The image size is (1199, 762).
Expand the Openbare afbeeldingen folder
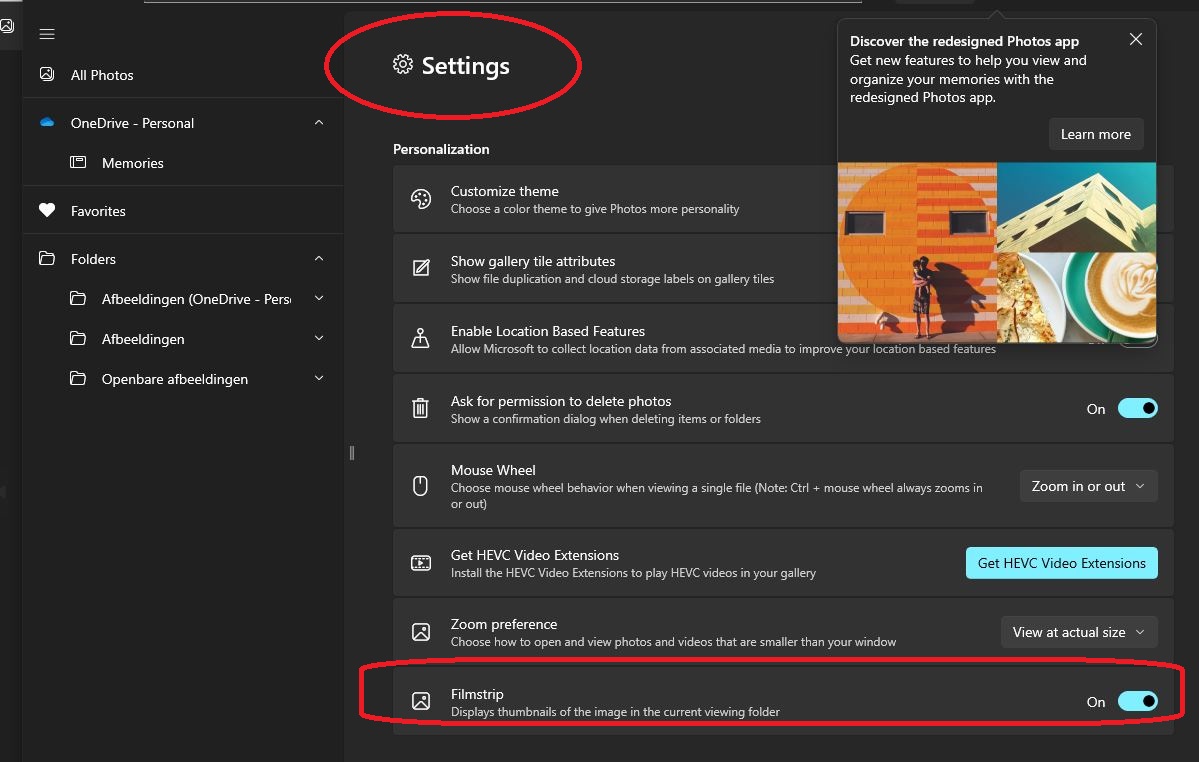click(x=319, y=379)
